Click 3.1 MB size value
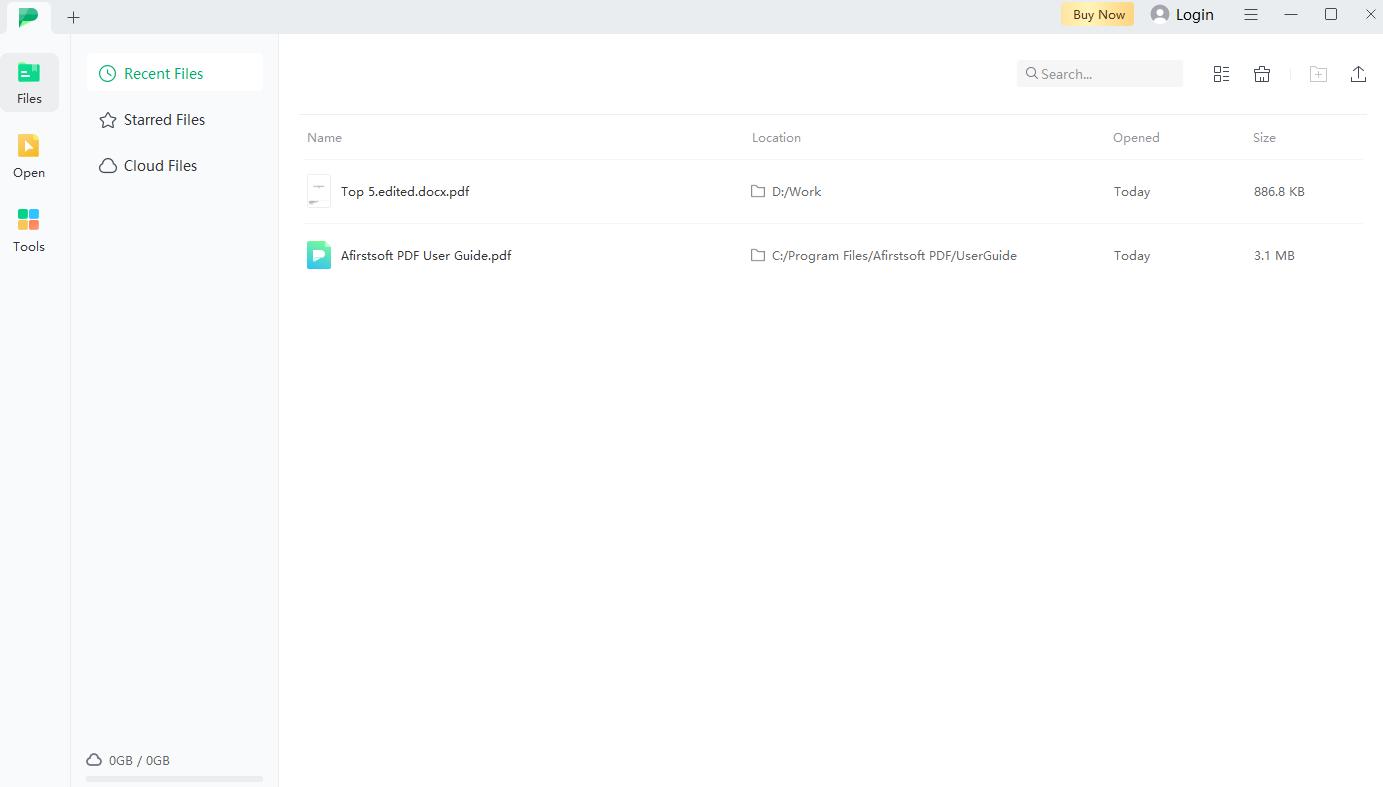 [1274, 255]
